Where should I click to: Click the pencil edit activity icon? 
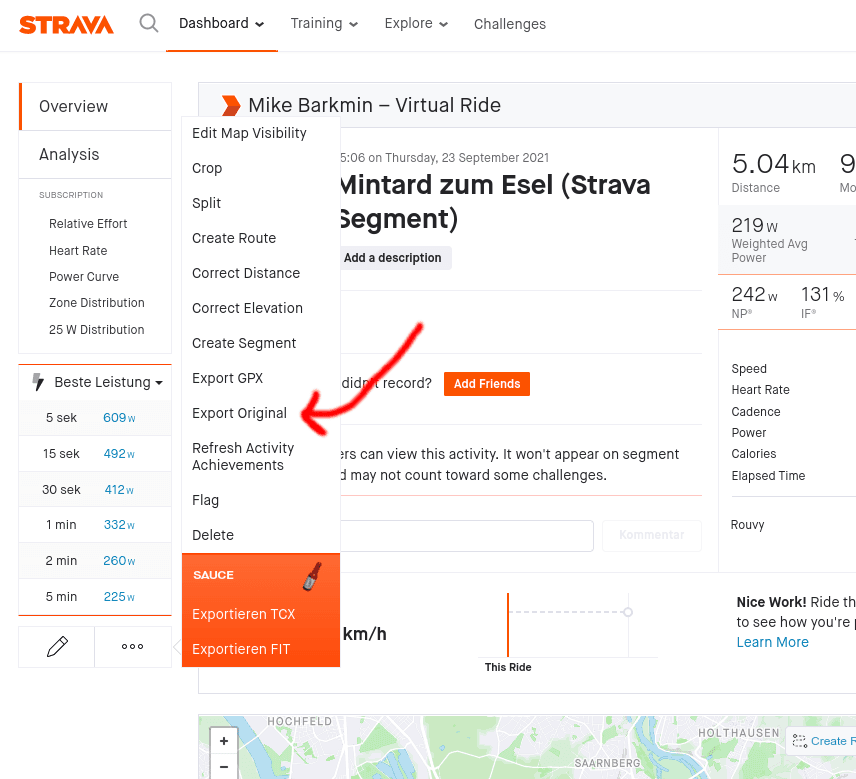(x=57, y=647)
